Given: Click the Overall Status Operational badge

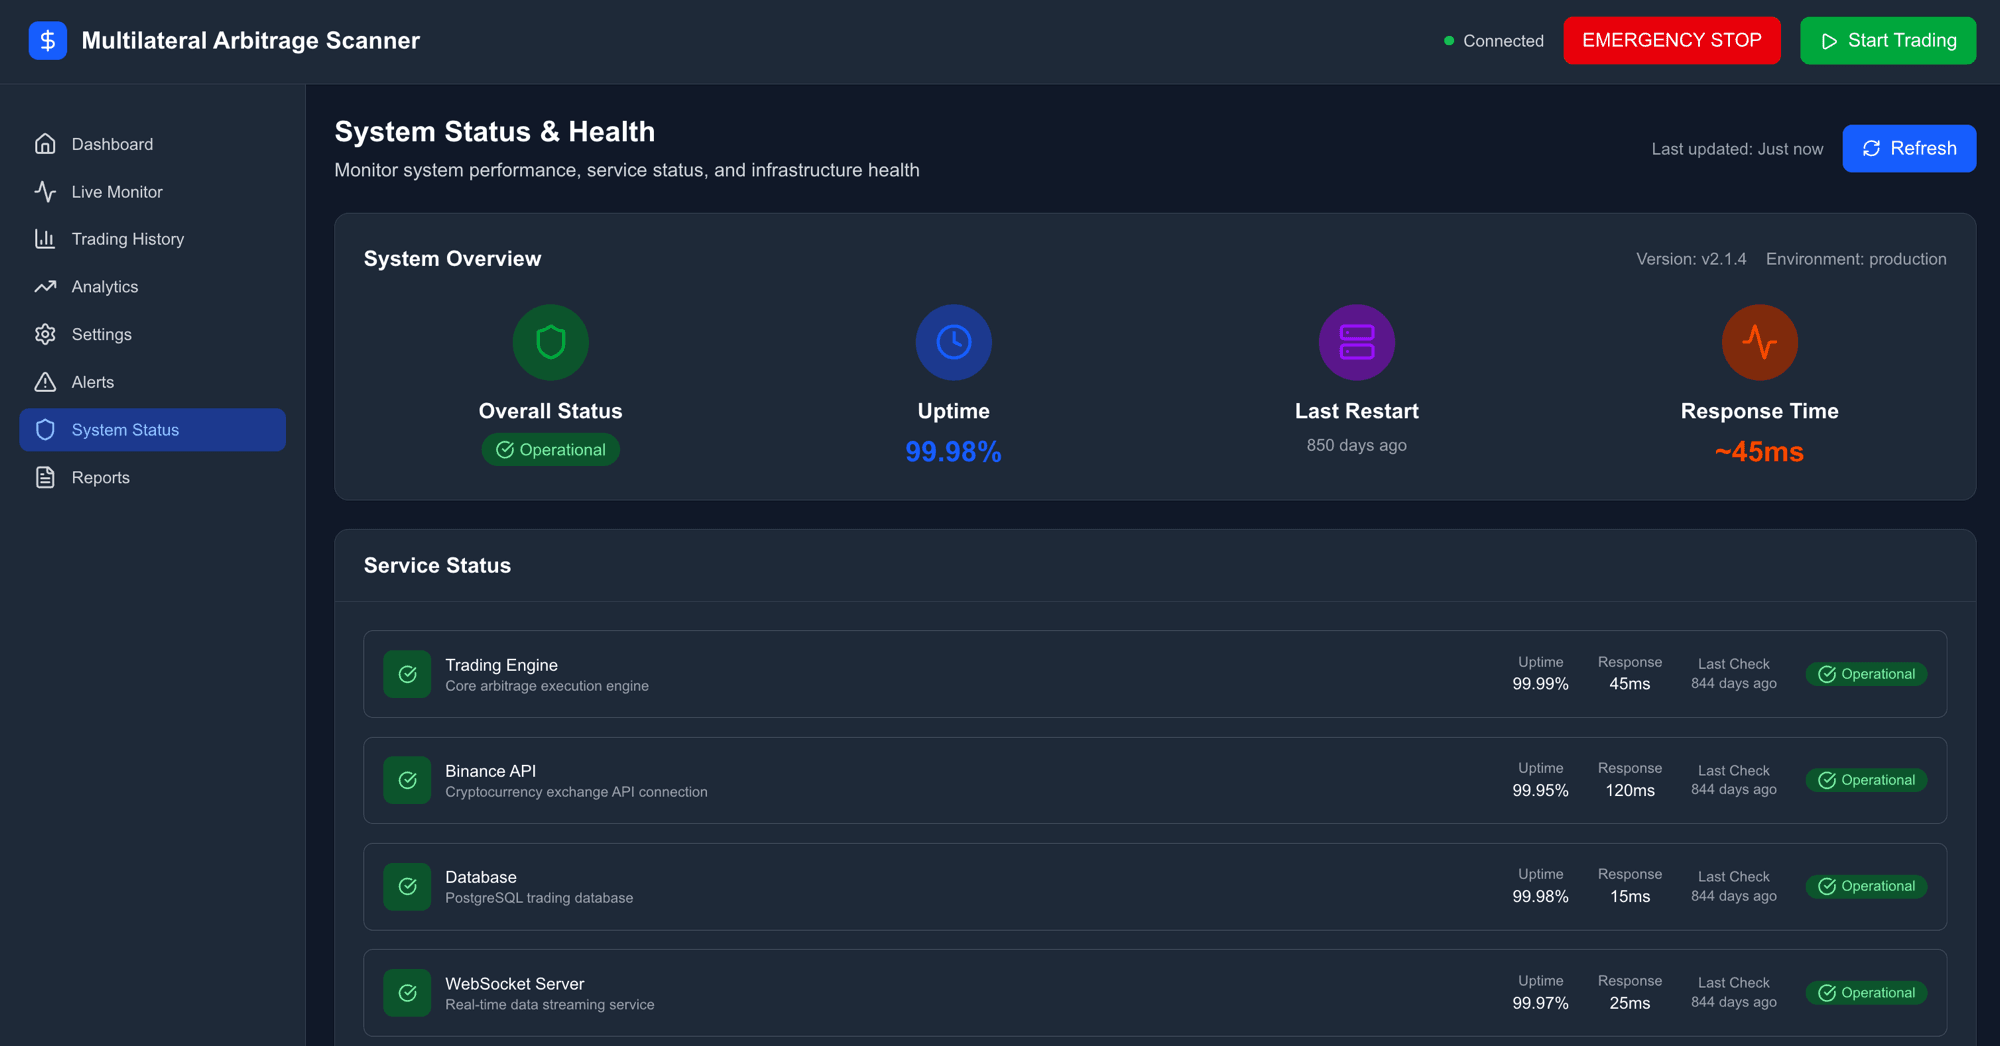Looking at the screenshot, I should [551, 450].
